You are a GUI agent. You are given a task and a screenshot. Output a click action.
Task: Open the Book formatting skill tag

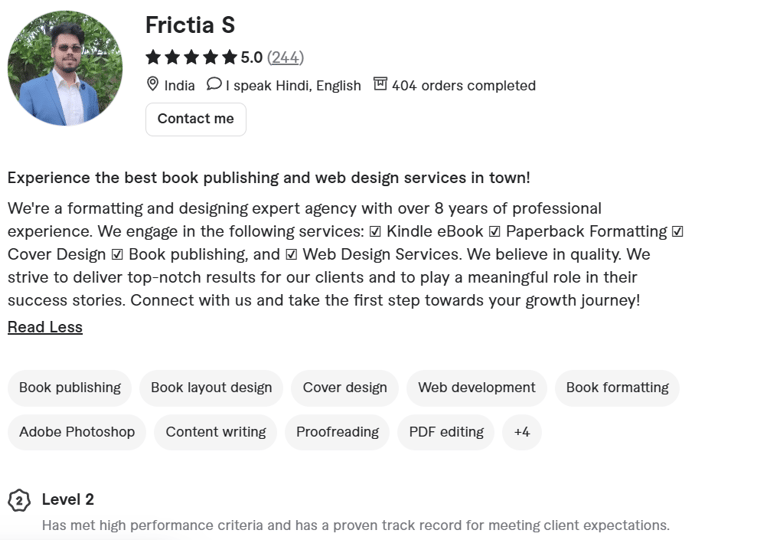(617, 388)
